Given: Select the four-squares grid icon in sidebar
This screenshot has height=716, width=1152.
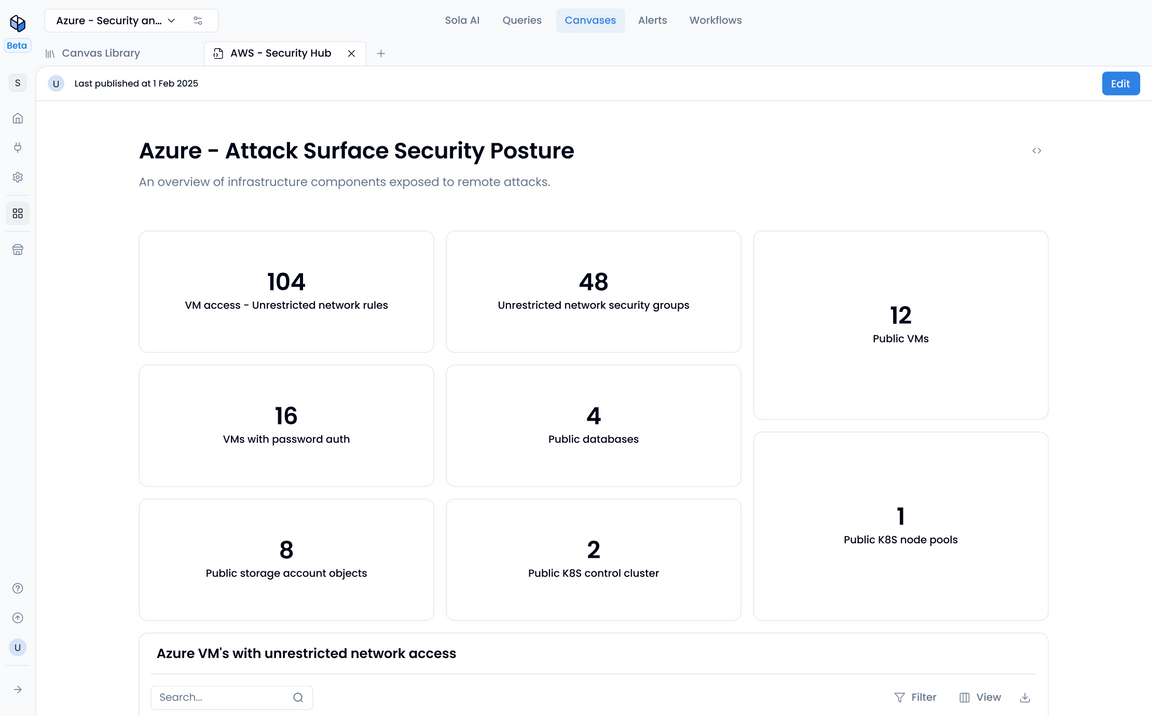Looking at the screenshot, I should coord(18,214).
